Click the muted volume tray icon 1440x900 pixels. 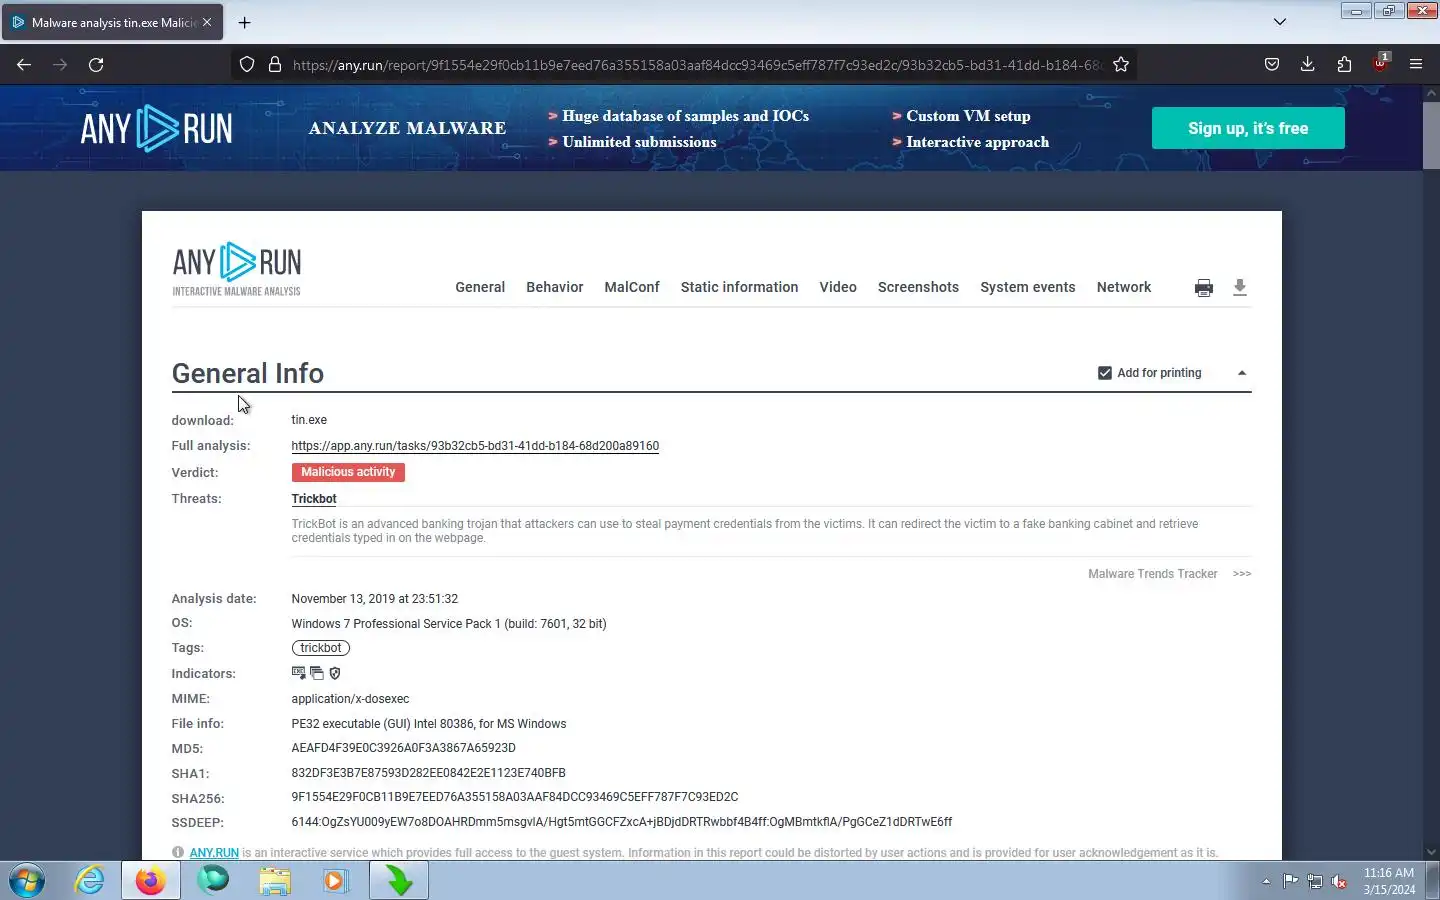pos(1339,881)
